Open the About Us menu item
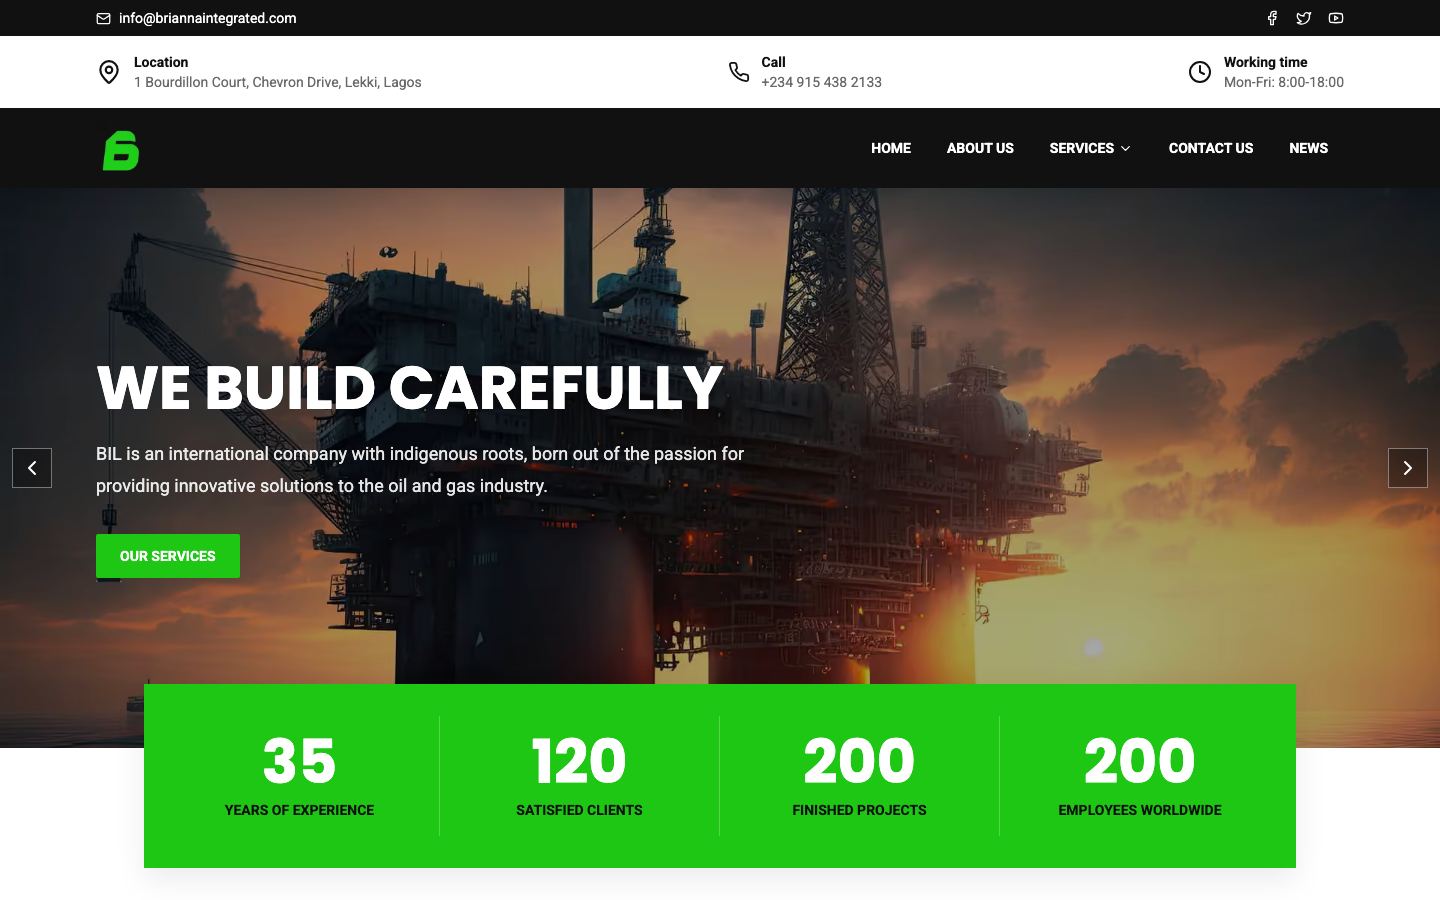The height and width of the screenshot is (900, 1440). pos(980,148)
